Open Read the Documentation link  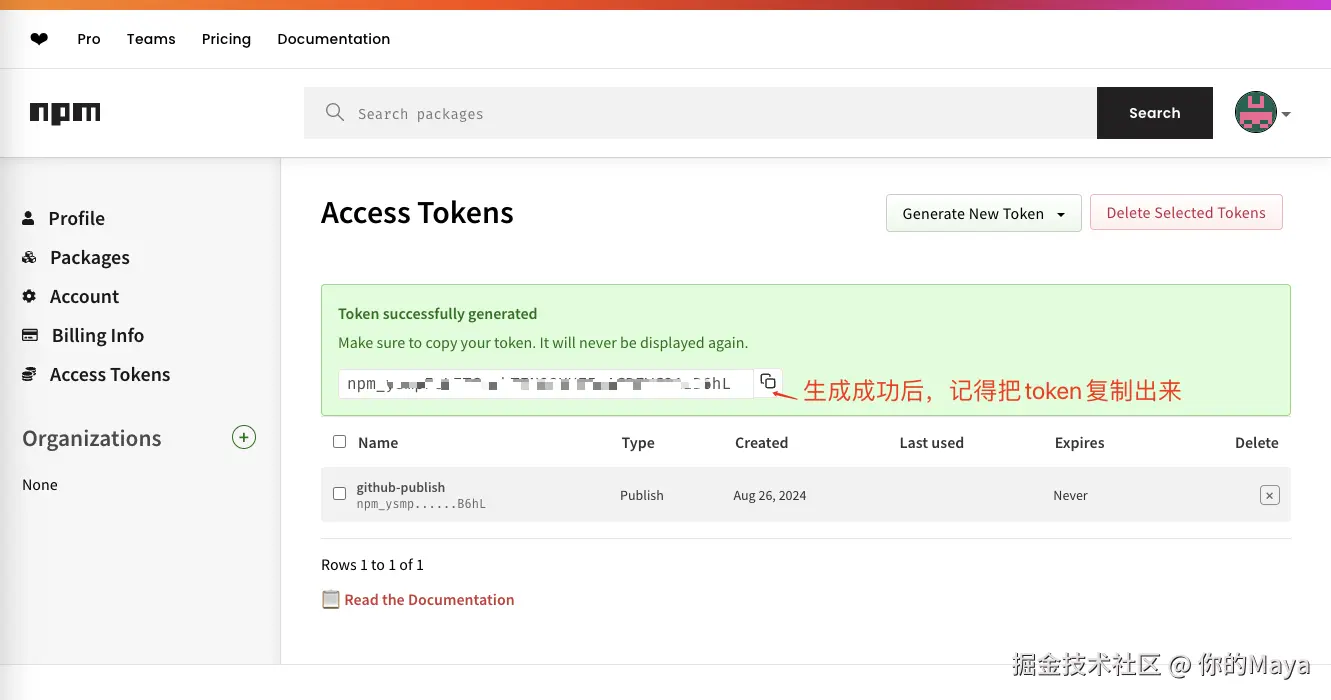(x=428, y=599)
